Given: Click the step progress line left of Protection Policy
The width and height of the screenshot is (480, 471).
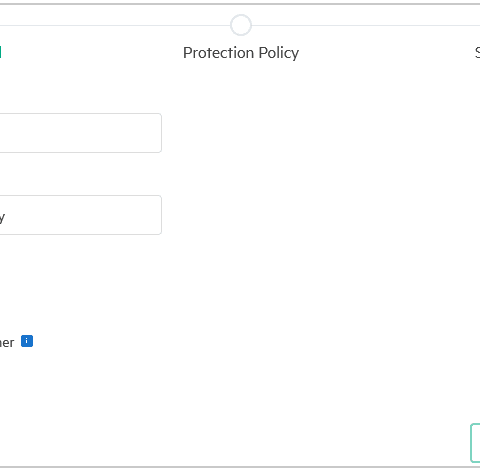Looking at the screenshot, I should click(115, 25).
